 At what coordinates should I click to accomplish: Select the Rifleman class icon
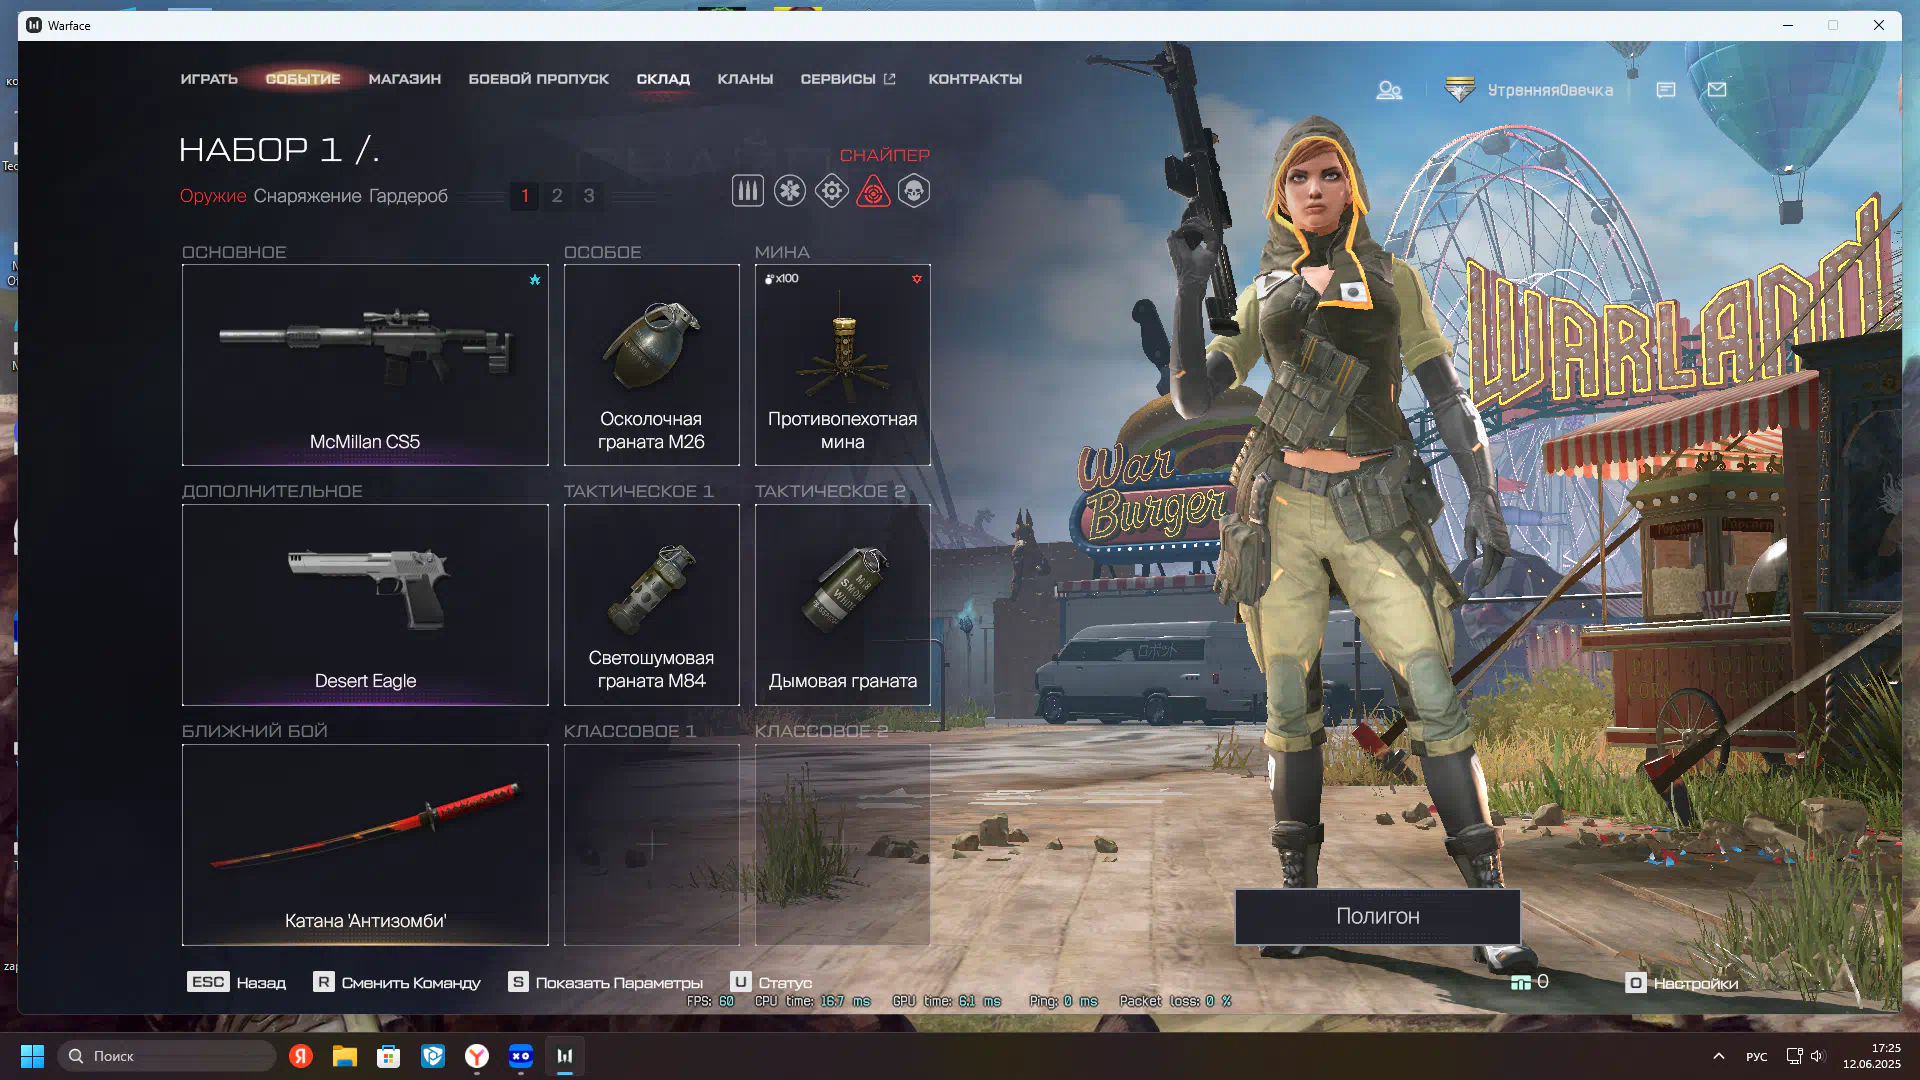pyautogui.click(x=747, y=191)
